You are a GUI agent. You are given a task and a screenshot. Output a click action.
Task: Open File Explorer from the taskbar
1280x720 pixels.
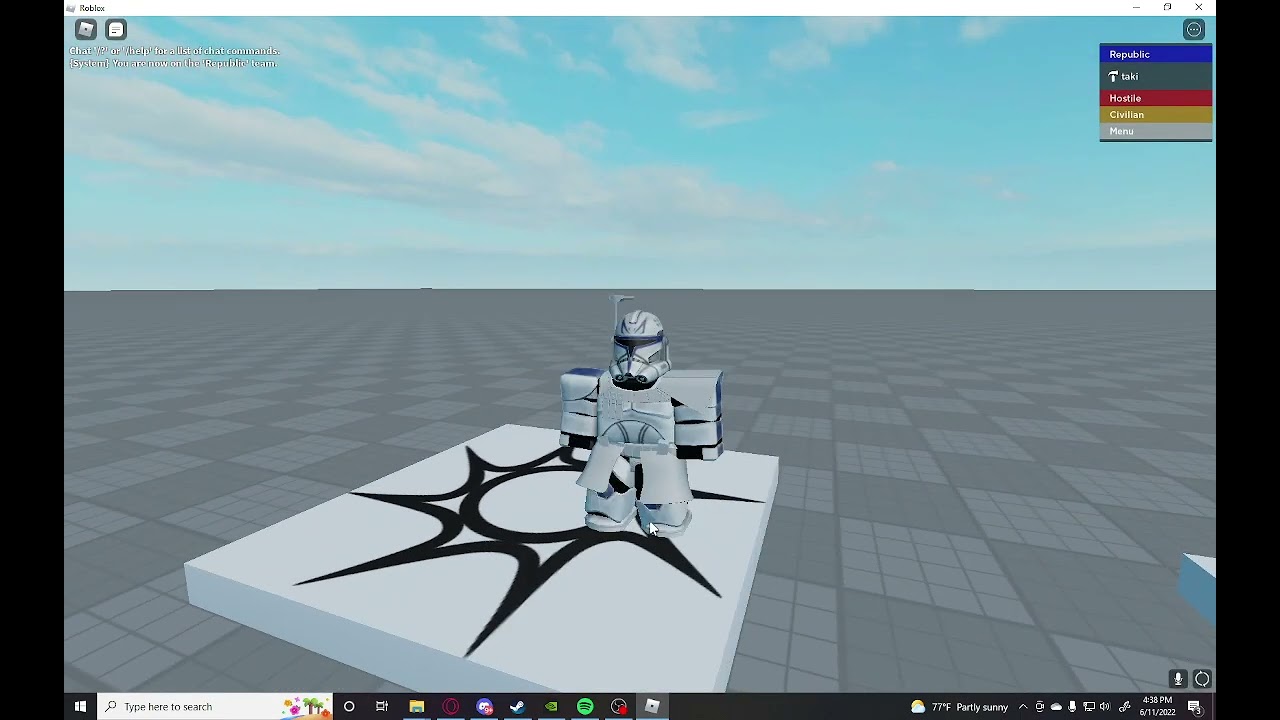coord(417,706)
